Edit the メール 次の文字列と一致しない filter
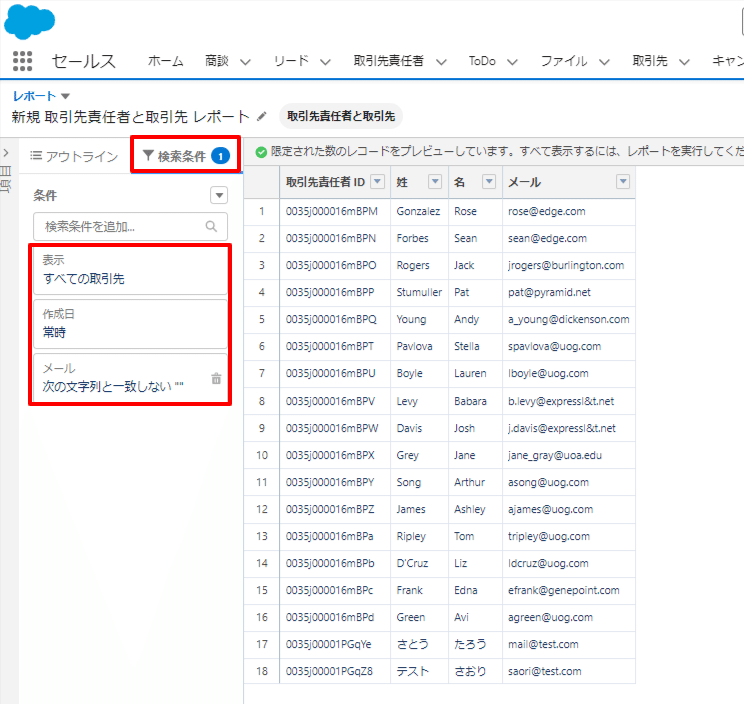The image size is (744, 704). point(130,378)
